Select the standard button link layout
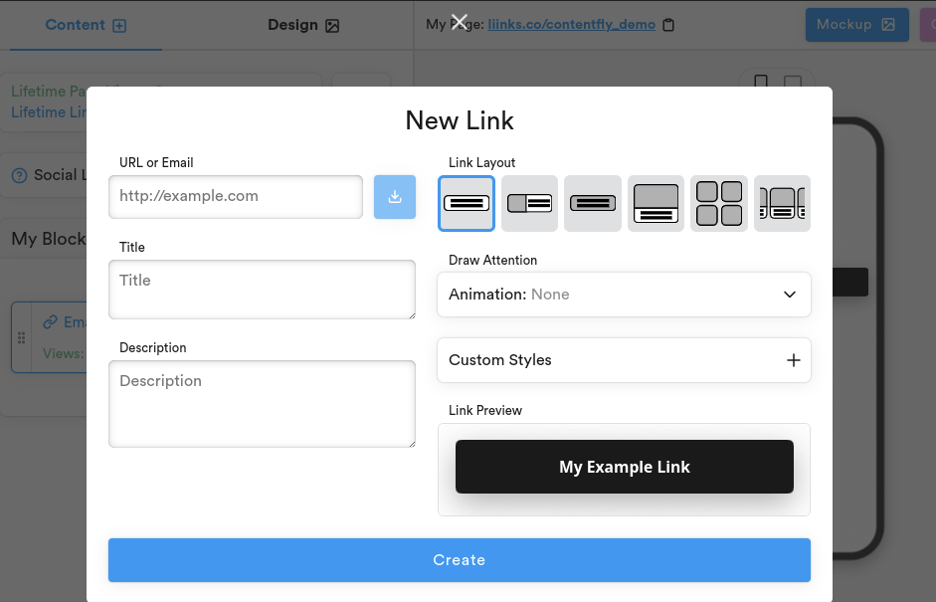The height and width of the screenshot is (602, 936). [x=466, y=203]
